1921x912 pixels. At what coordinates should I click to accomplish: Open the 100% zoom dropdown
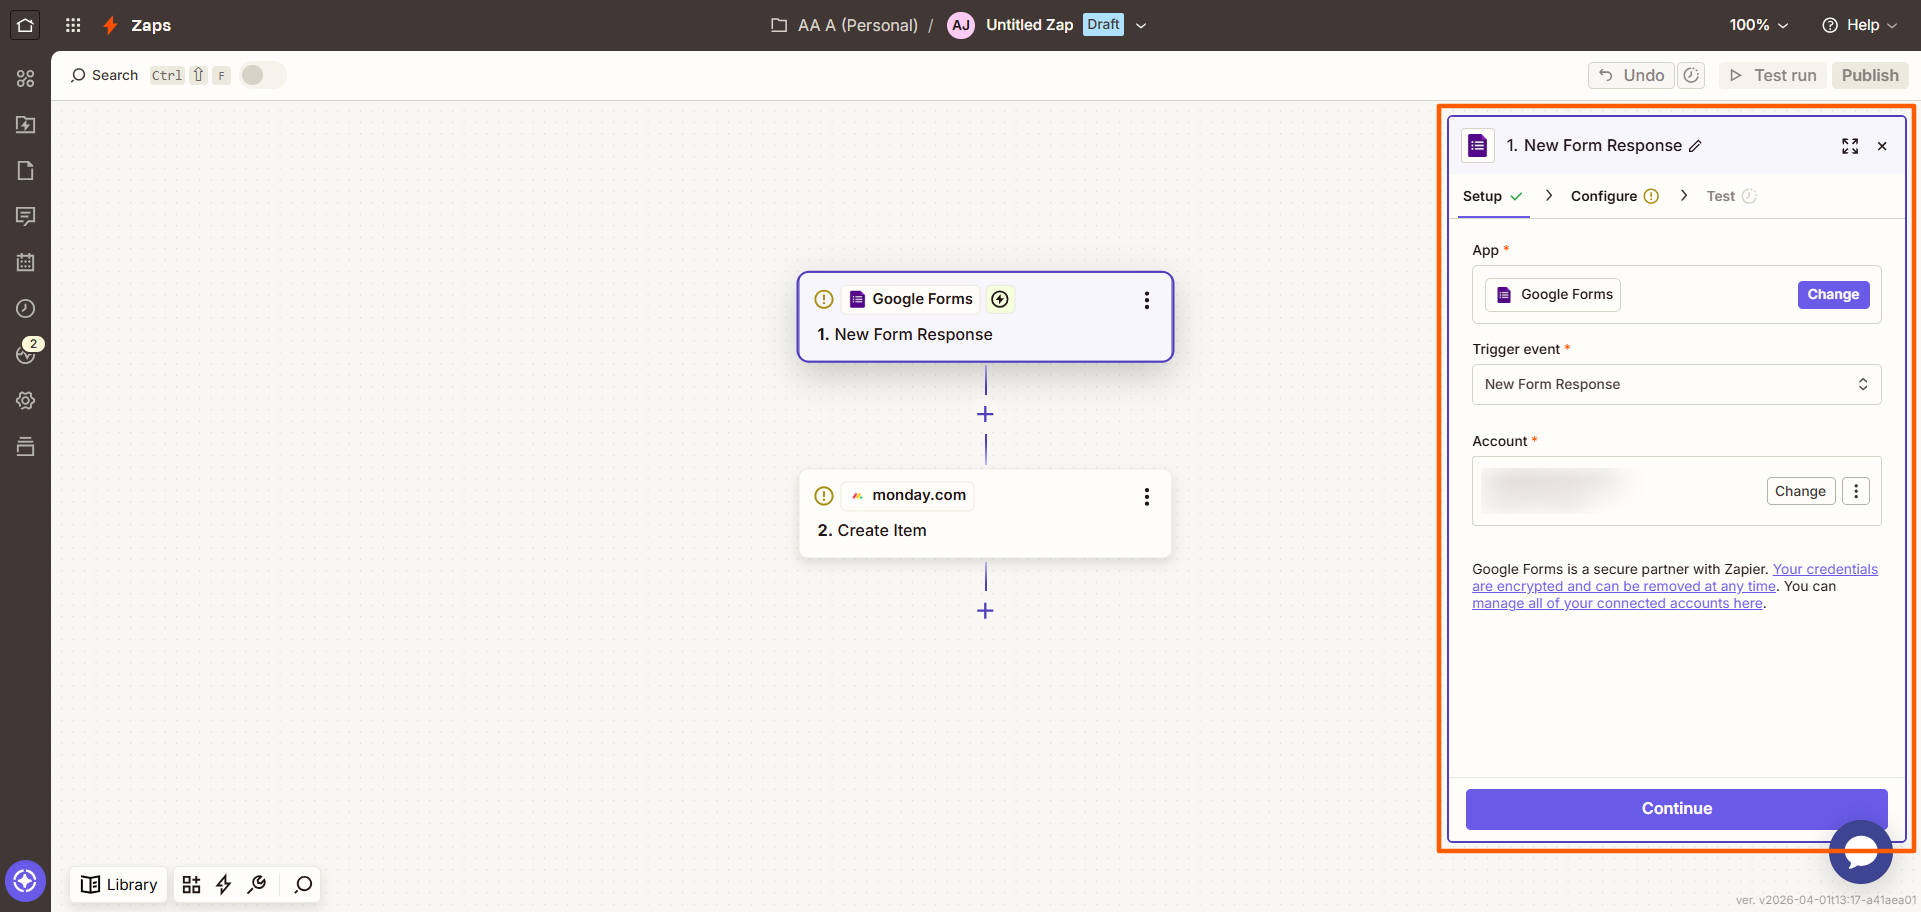1758,25
